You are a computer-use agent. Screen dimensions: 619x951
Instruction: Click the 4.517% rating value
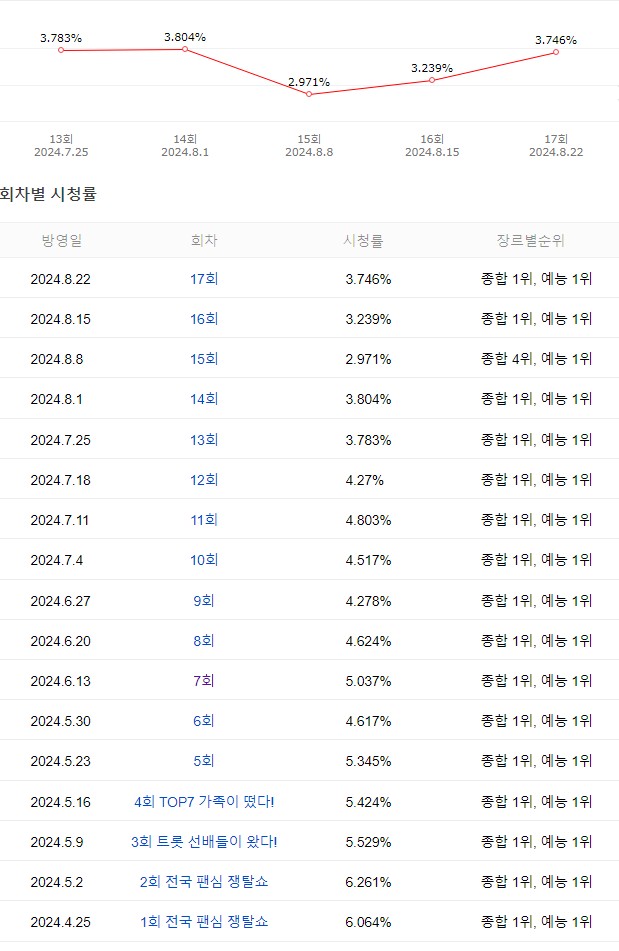click(368, 560)
